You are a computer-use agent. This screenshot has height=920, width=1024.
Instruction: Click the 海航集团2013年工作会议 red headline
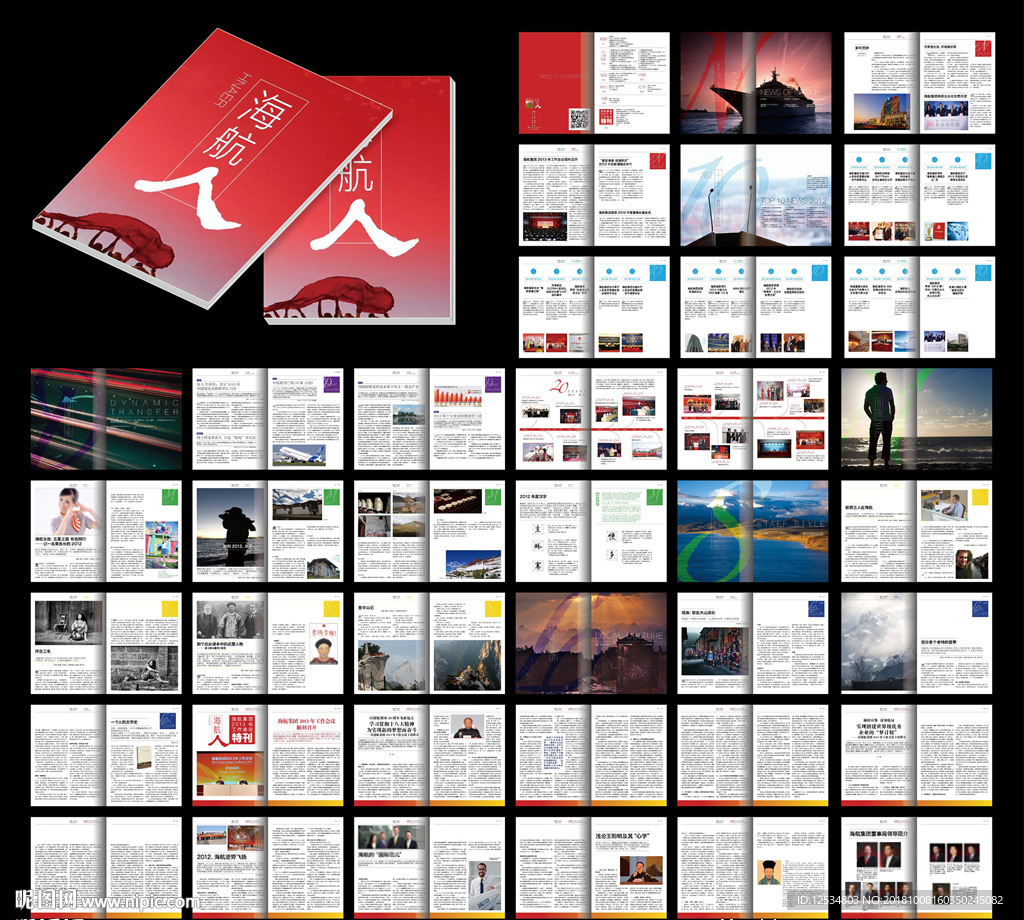pos(307,723)
